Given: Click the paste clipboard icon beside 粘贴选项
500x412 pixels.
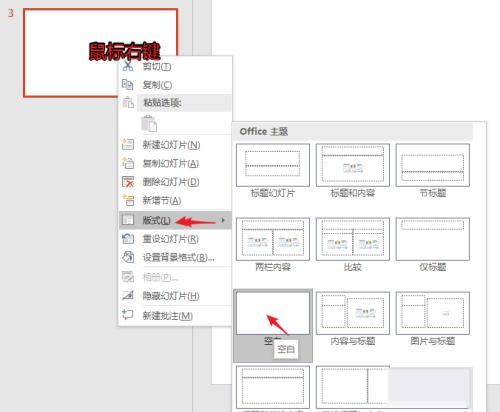Looking at the screenshot, I should pos(128,102).
